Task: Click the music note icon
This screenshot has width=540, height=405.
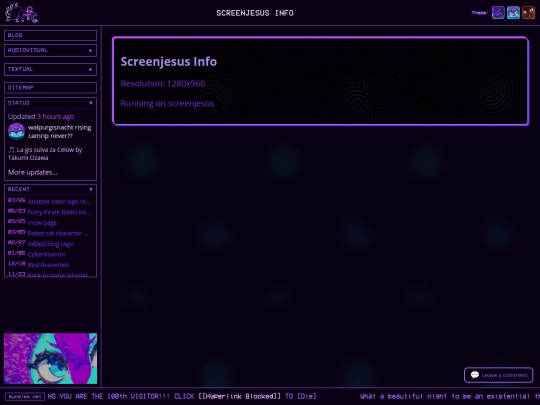Action: [x=11, y=150]
